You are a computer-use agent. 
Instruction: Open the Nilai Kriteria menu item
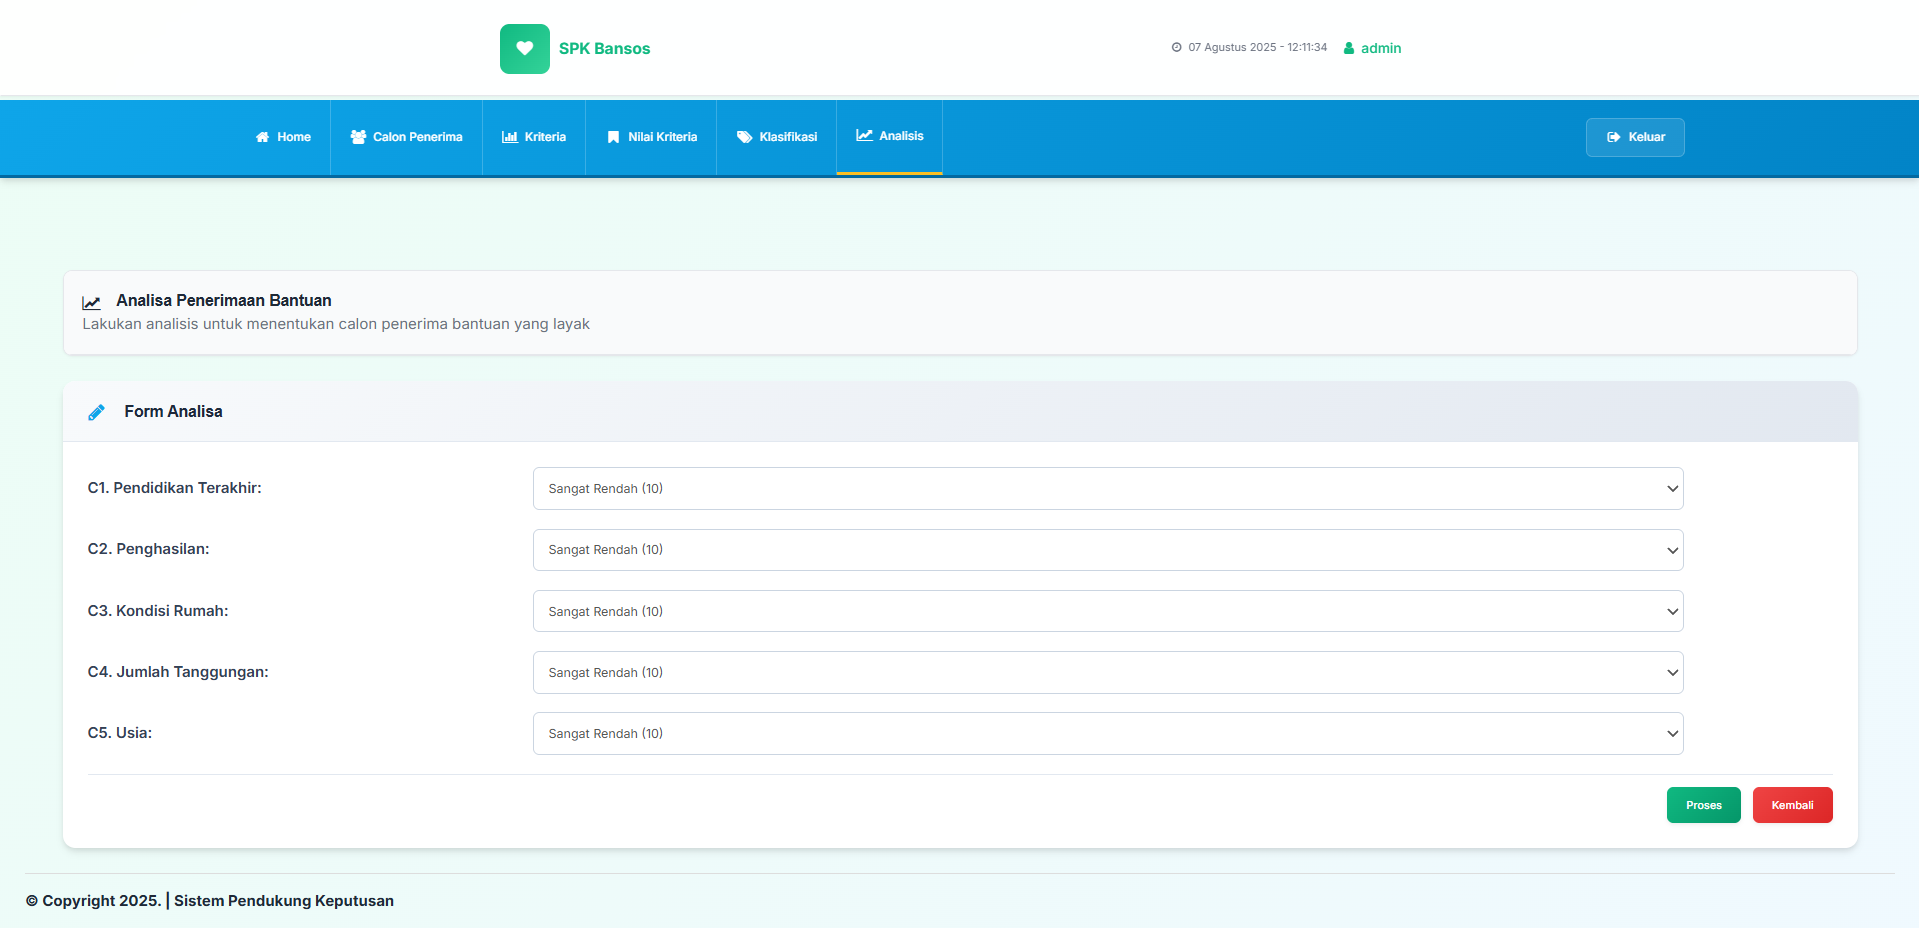point(651,137)
